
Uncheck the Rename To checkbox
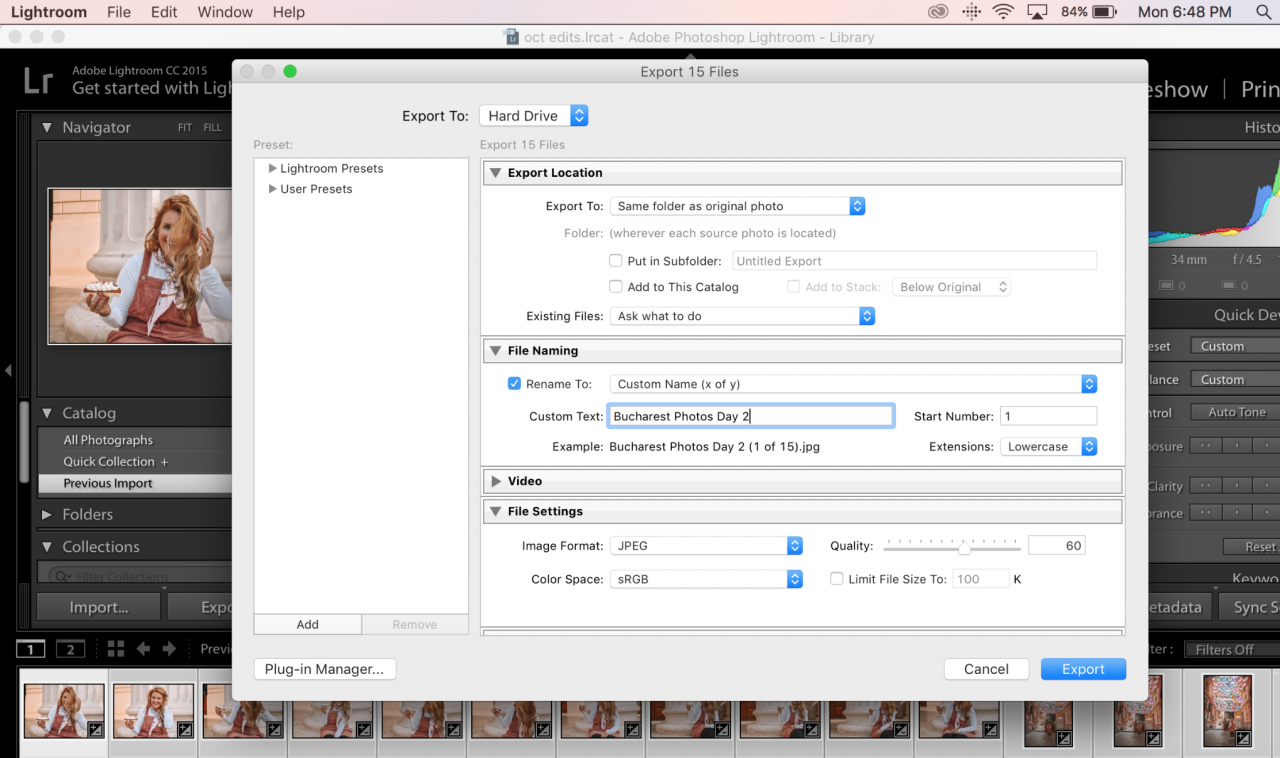click(514, 383)
